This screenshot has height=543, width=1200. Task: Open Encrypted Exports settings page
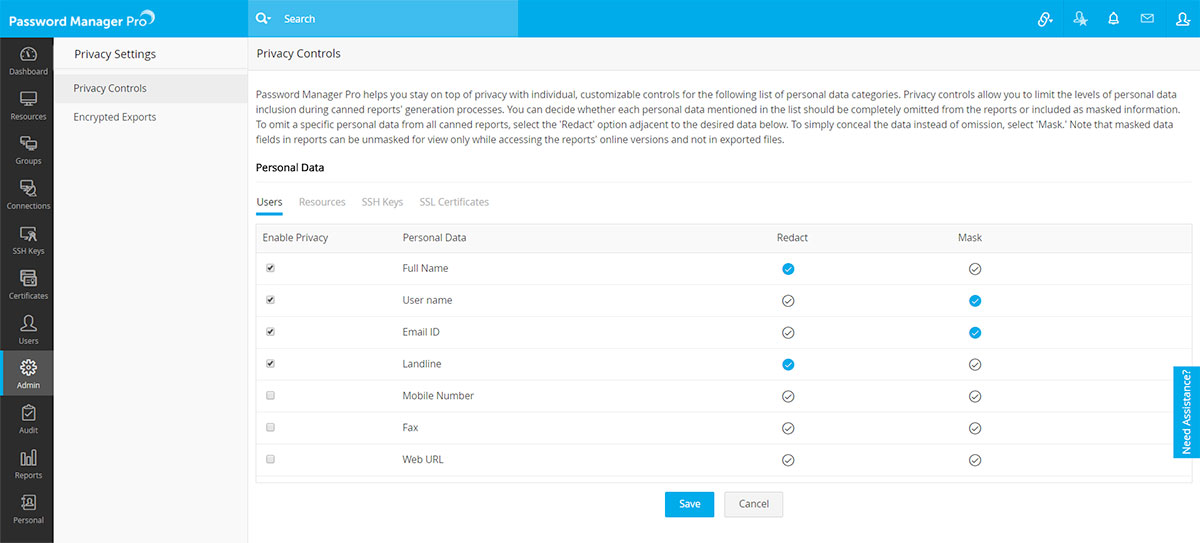[115, 117]
